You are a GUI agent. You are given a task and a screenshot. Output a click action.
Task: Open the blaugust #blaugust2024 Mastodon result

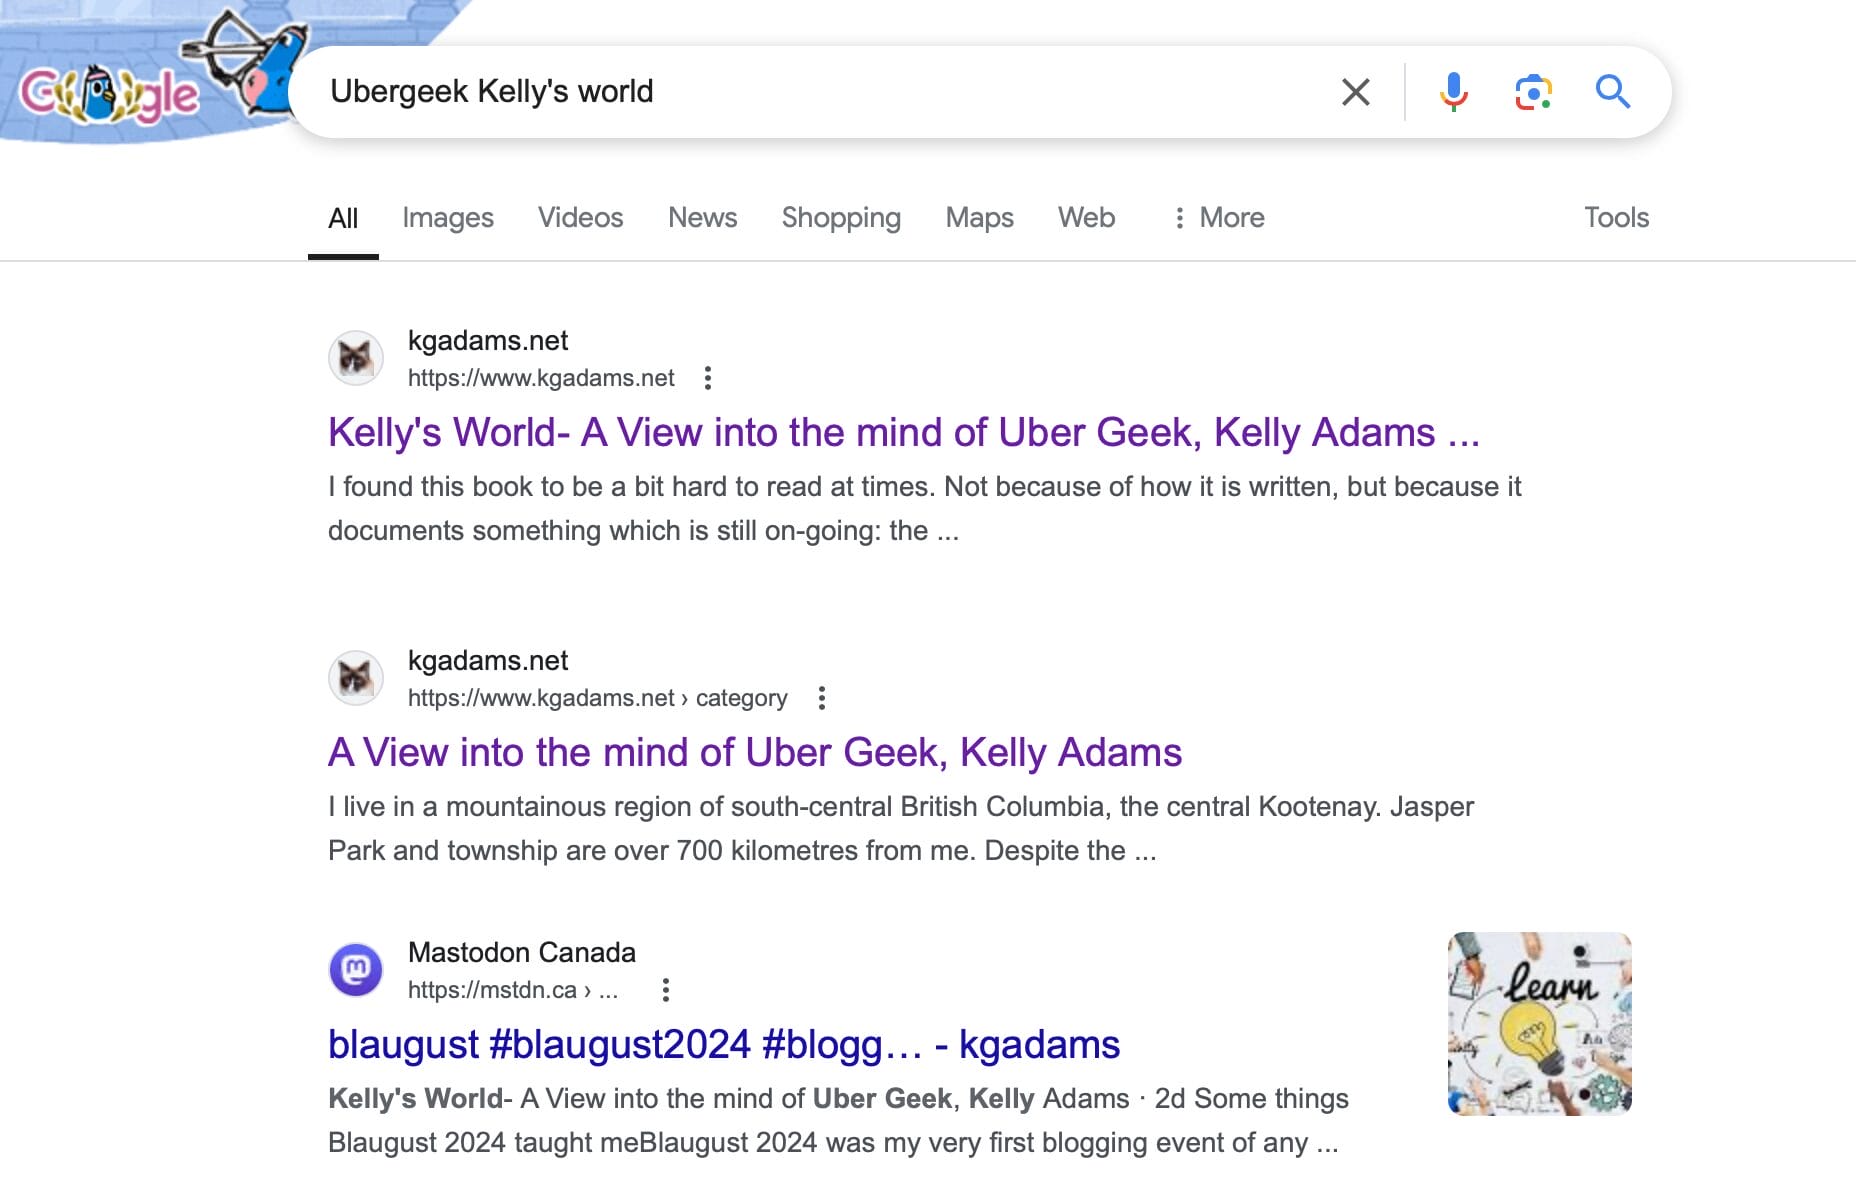tap(723, 1045)
